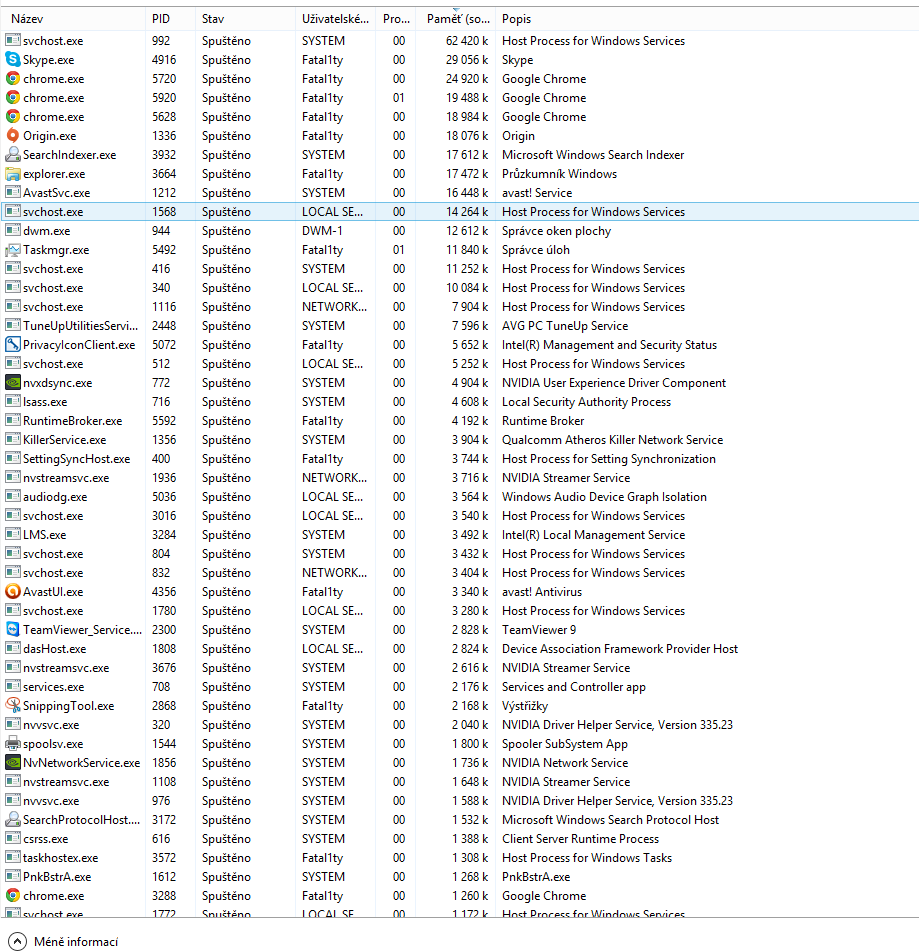The width and height of the screenshot is (919, 952).
Task: Click the Chrome icon for PID 5628
Action: tap(13, 117)
